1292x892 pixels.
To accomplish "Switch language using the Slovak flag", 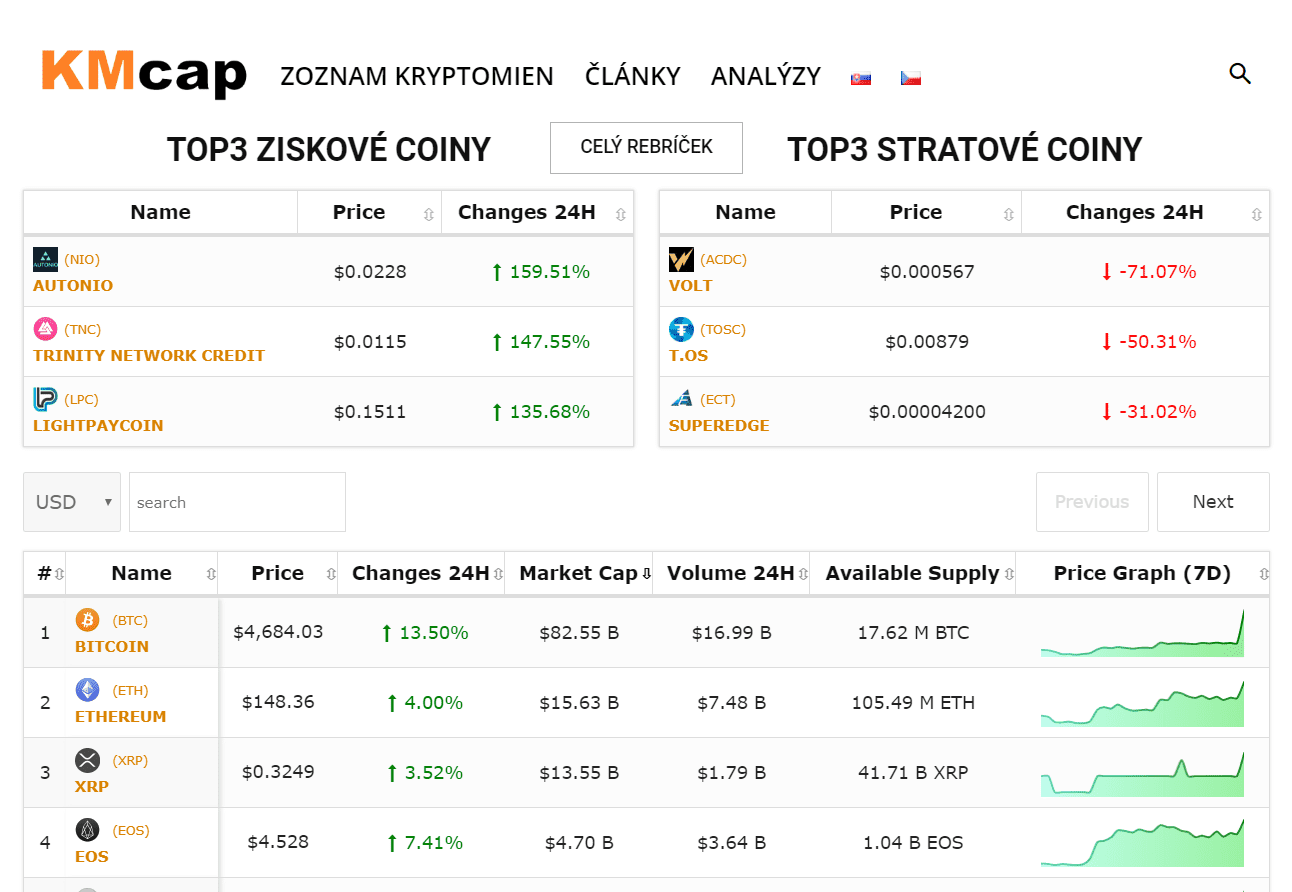I will pos(860,77).
